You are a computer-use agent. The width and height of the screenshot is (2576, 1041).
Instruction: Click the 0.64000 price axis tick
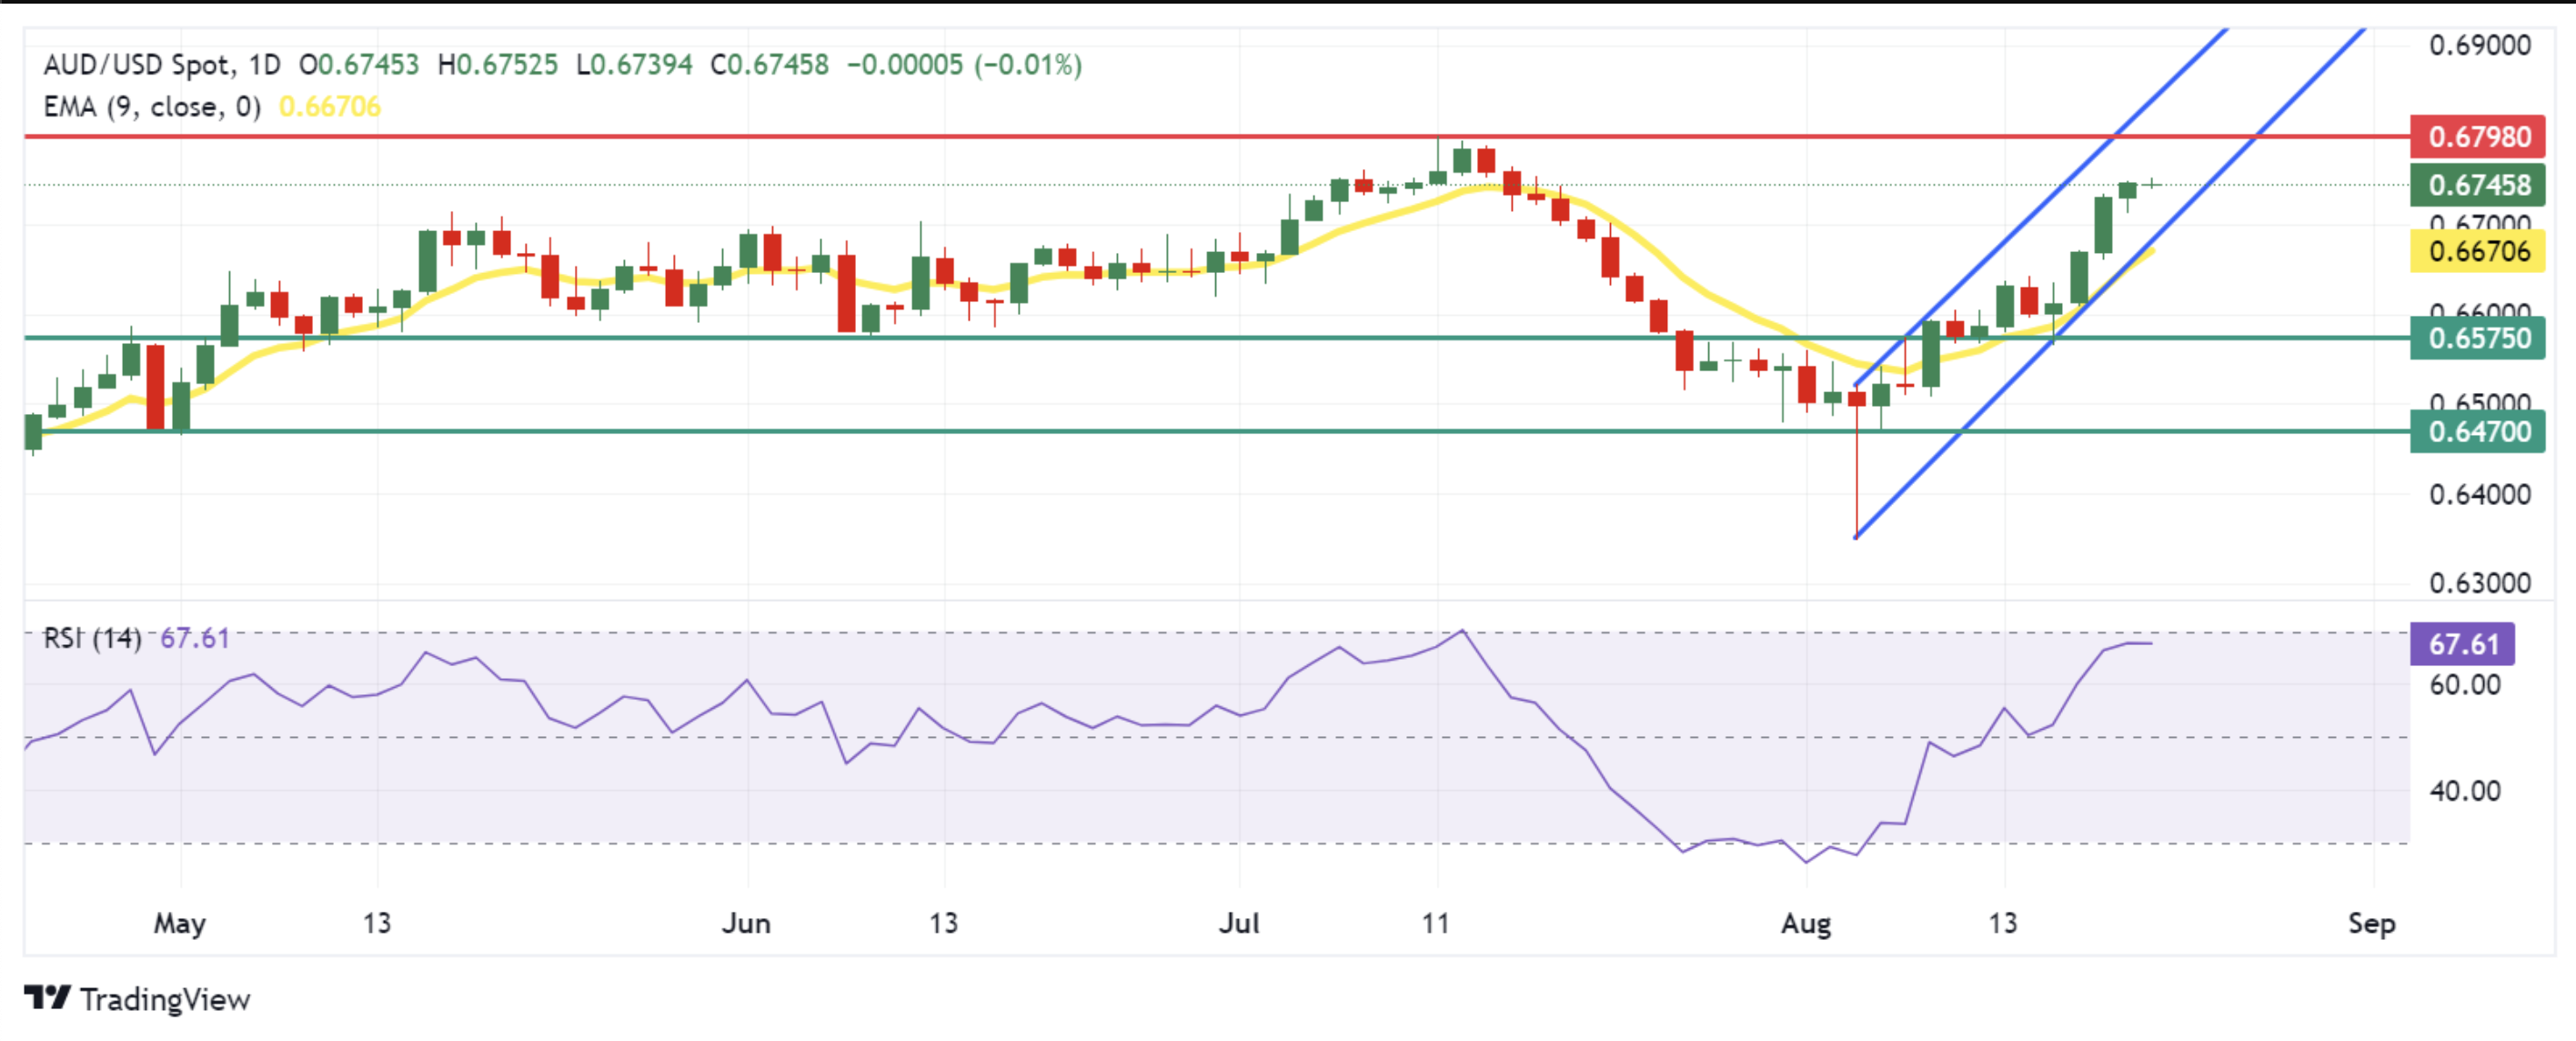2480,494
